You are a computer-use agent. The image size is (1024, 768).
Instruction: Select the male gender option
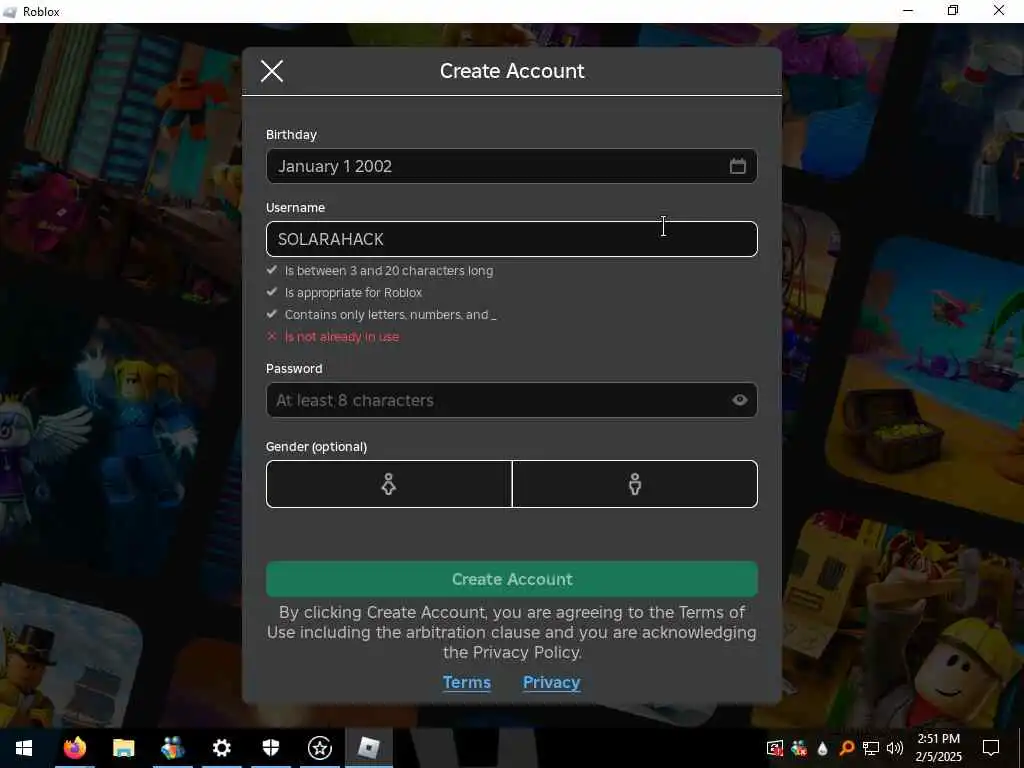pyautogui.click(x=635, y=484)
